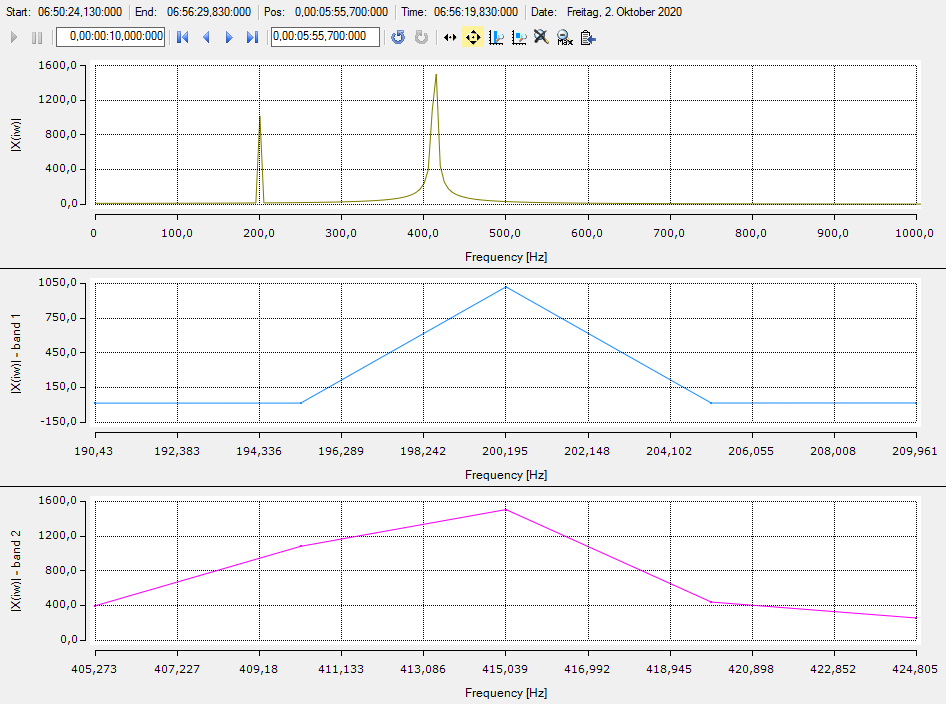Activate horizontal scroll mode icon
946x704 pixels.
point(450,37)
